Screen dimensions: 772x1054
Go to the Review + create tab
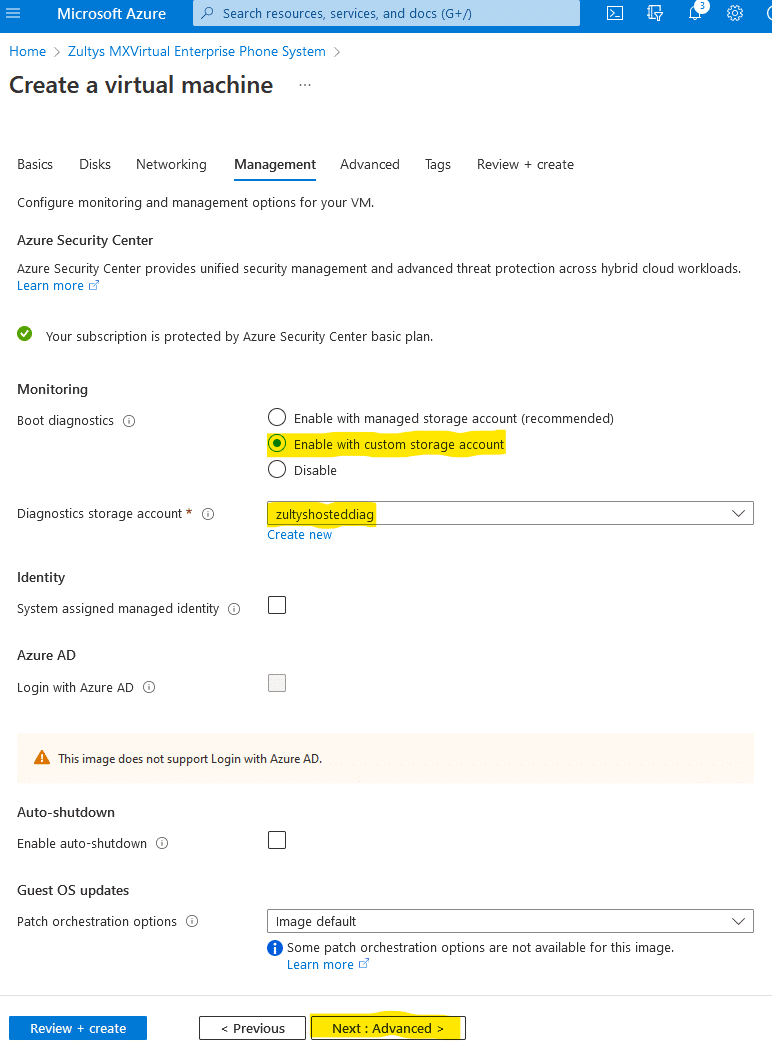click(525, 165)
